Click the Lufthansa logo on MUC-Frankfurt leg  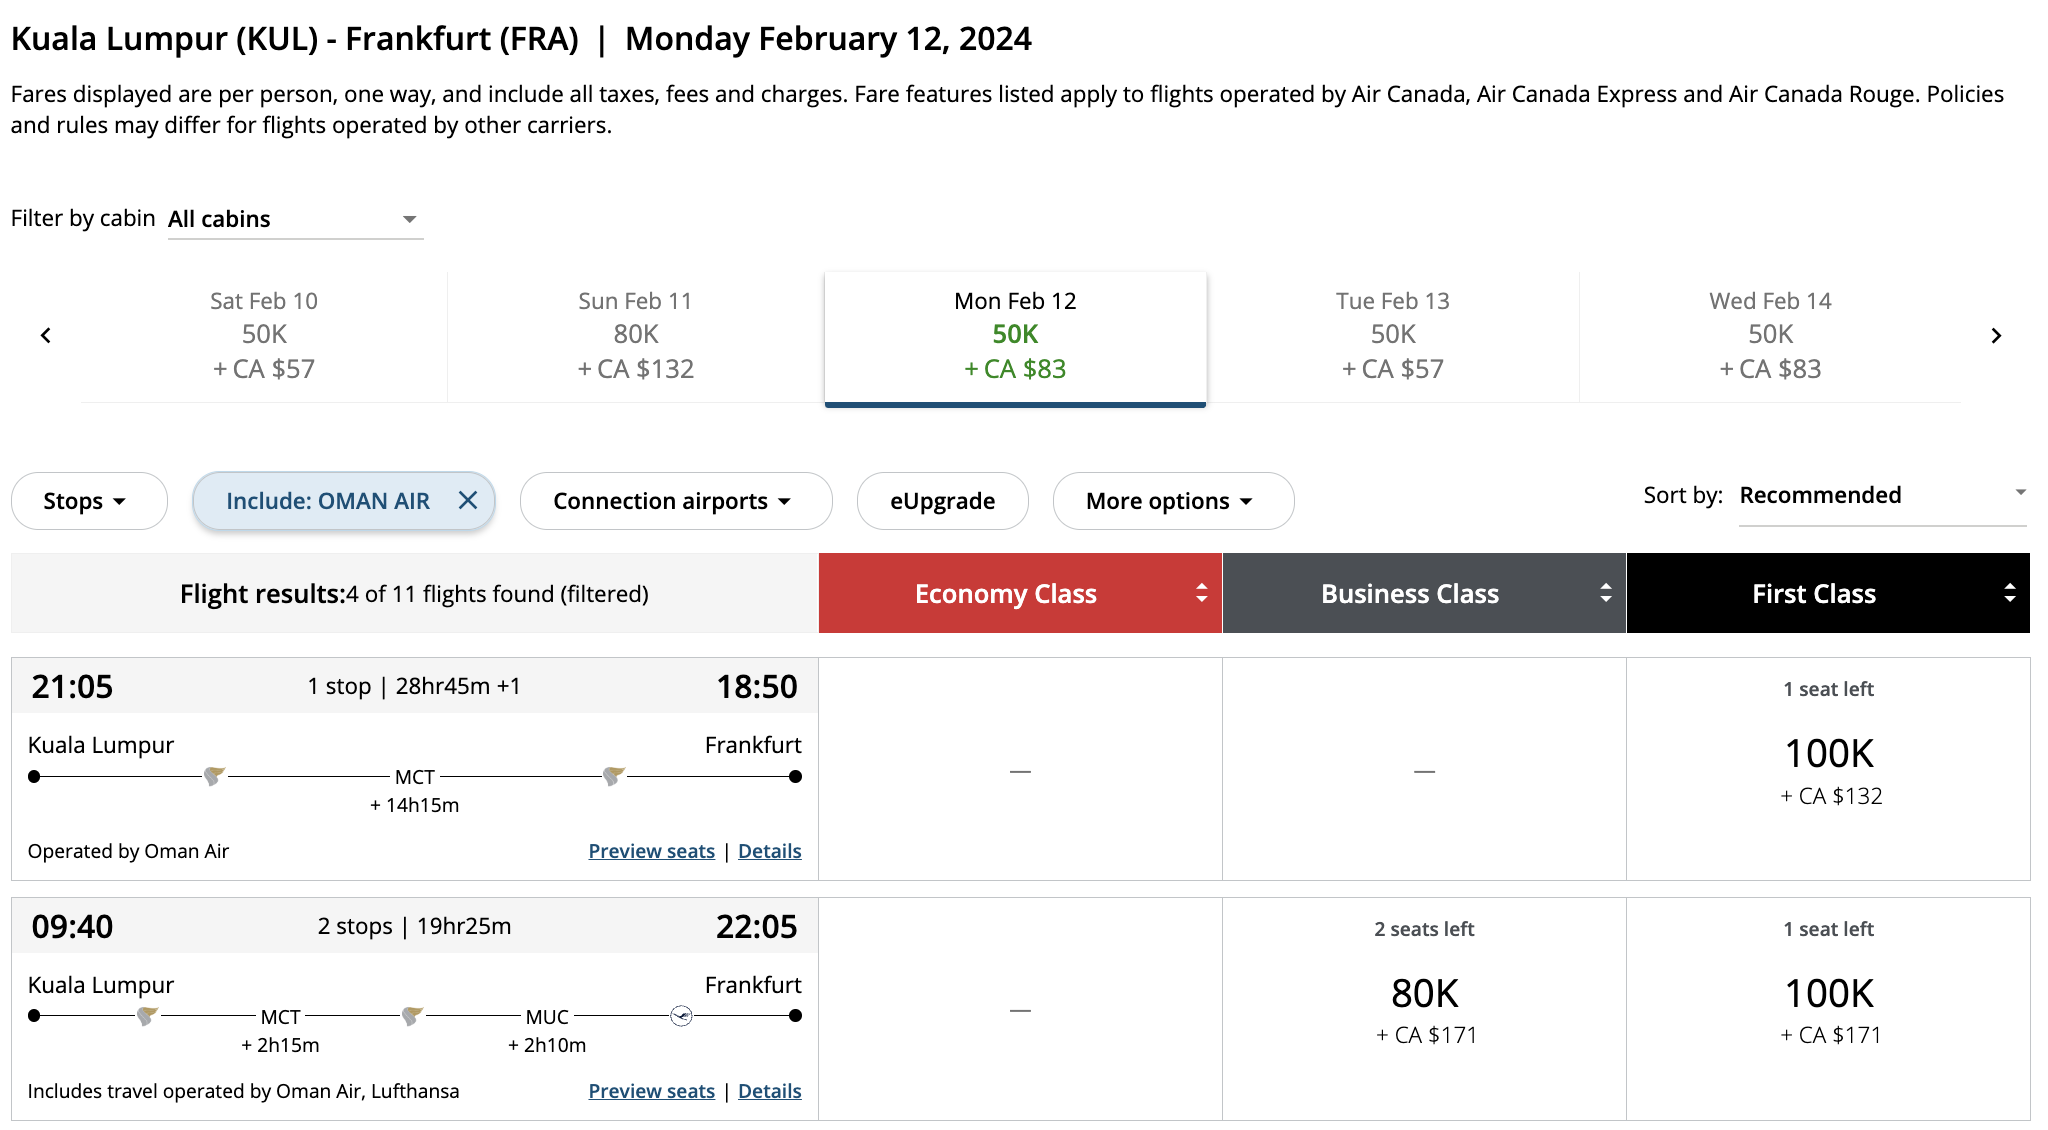coord(681,1016)
